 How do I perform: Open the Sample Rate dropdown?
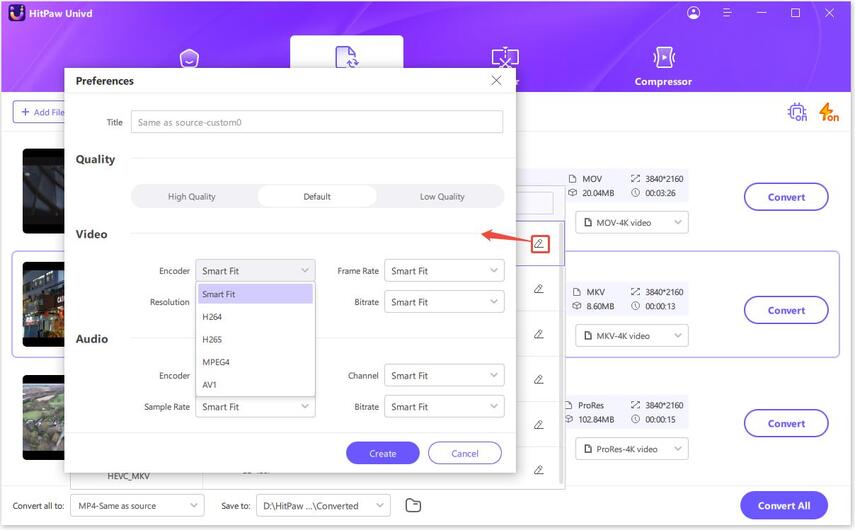(255, 407)
